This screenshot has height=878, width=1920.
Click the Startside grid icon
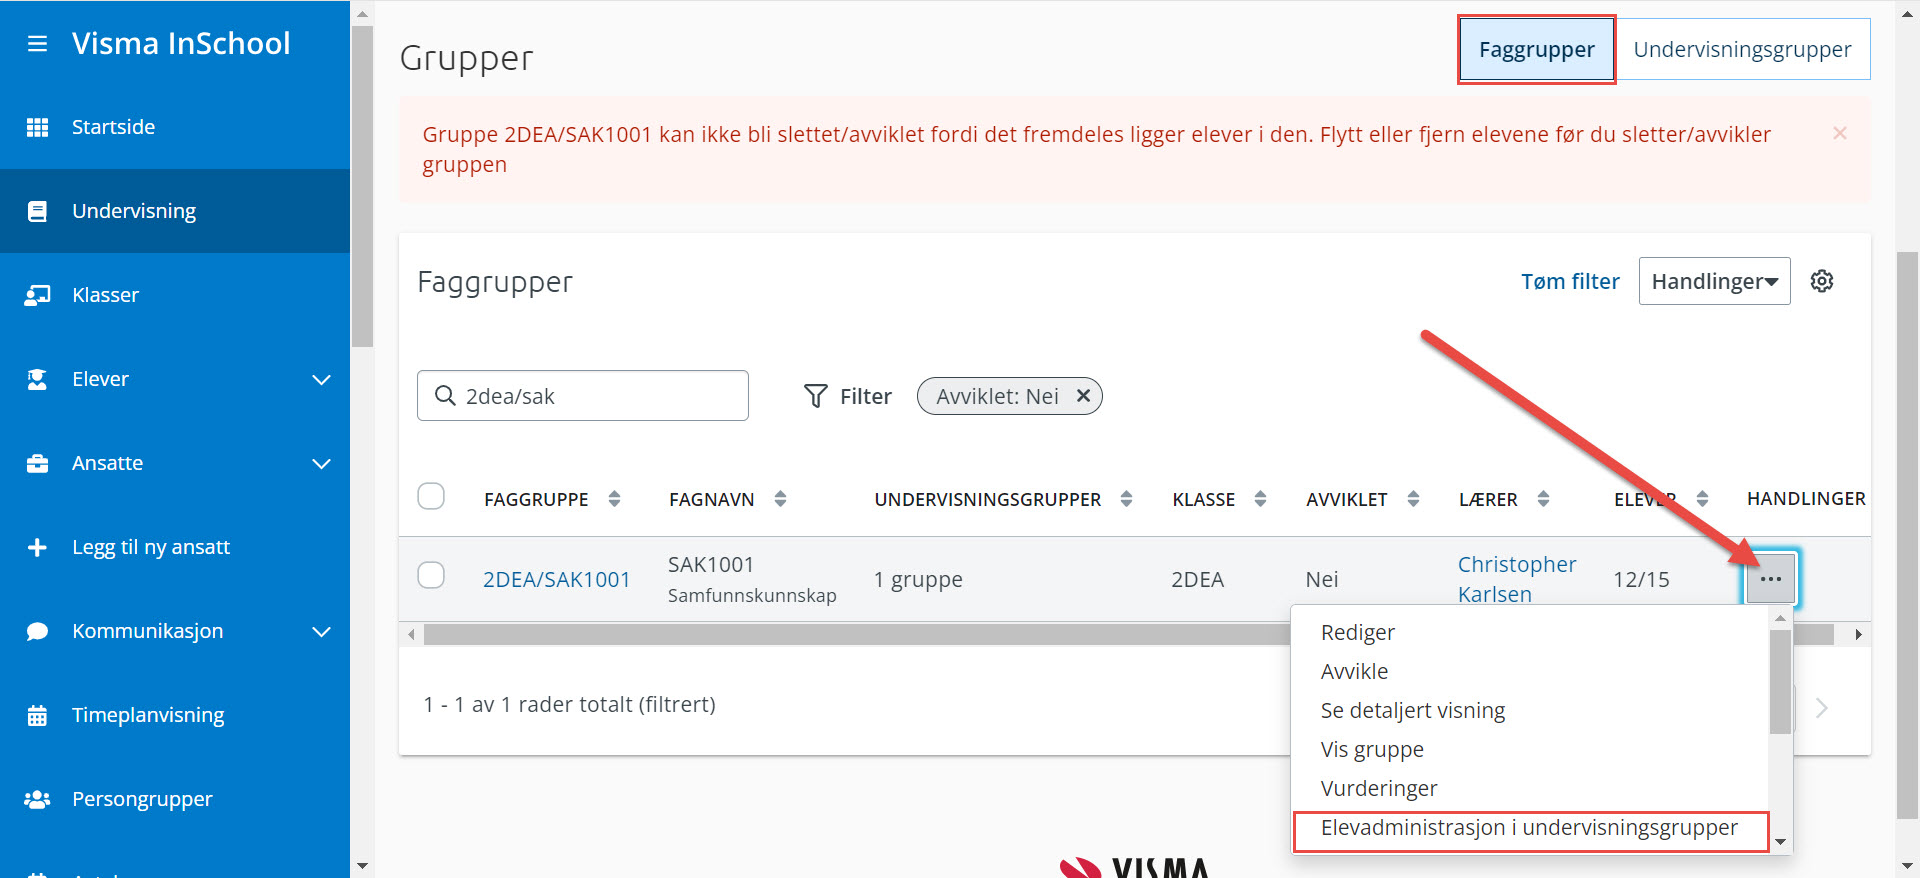37,127
